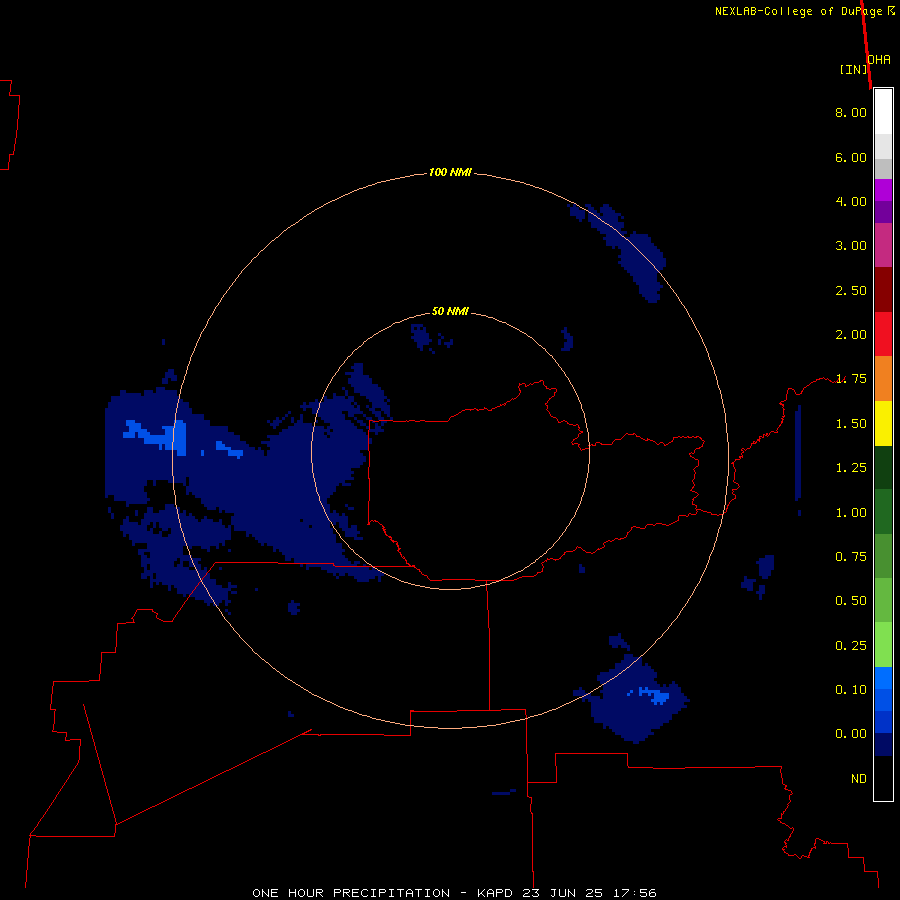Click the magenta swatch beside 4.00 label
The height and width of the screenshot is (900, 900).
883,190
